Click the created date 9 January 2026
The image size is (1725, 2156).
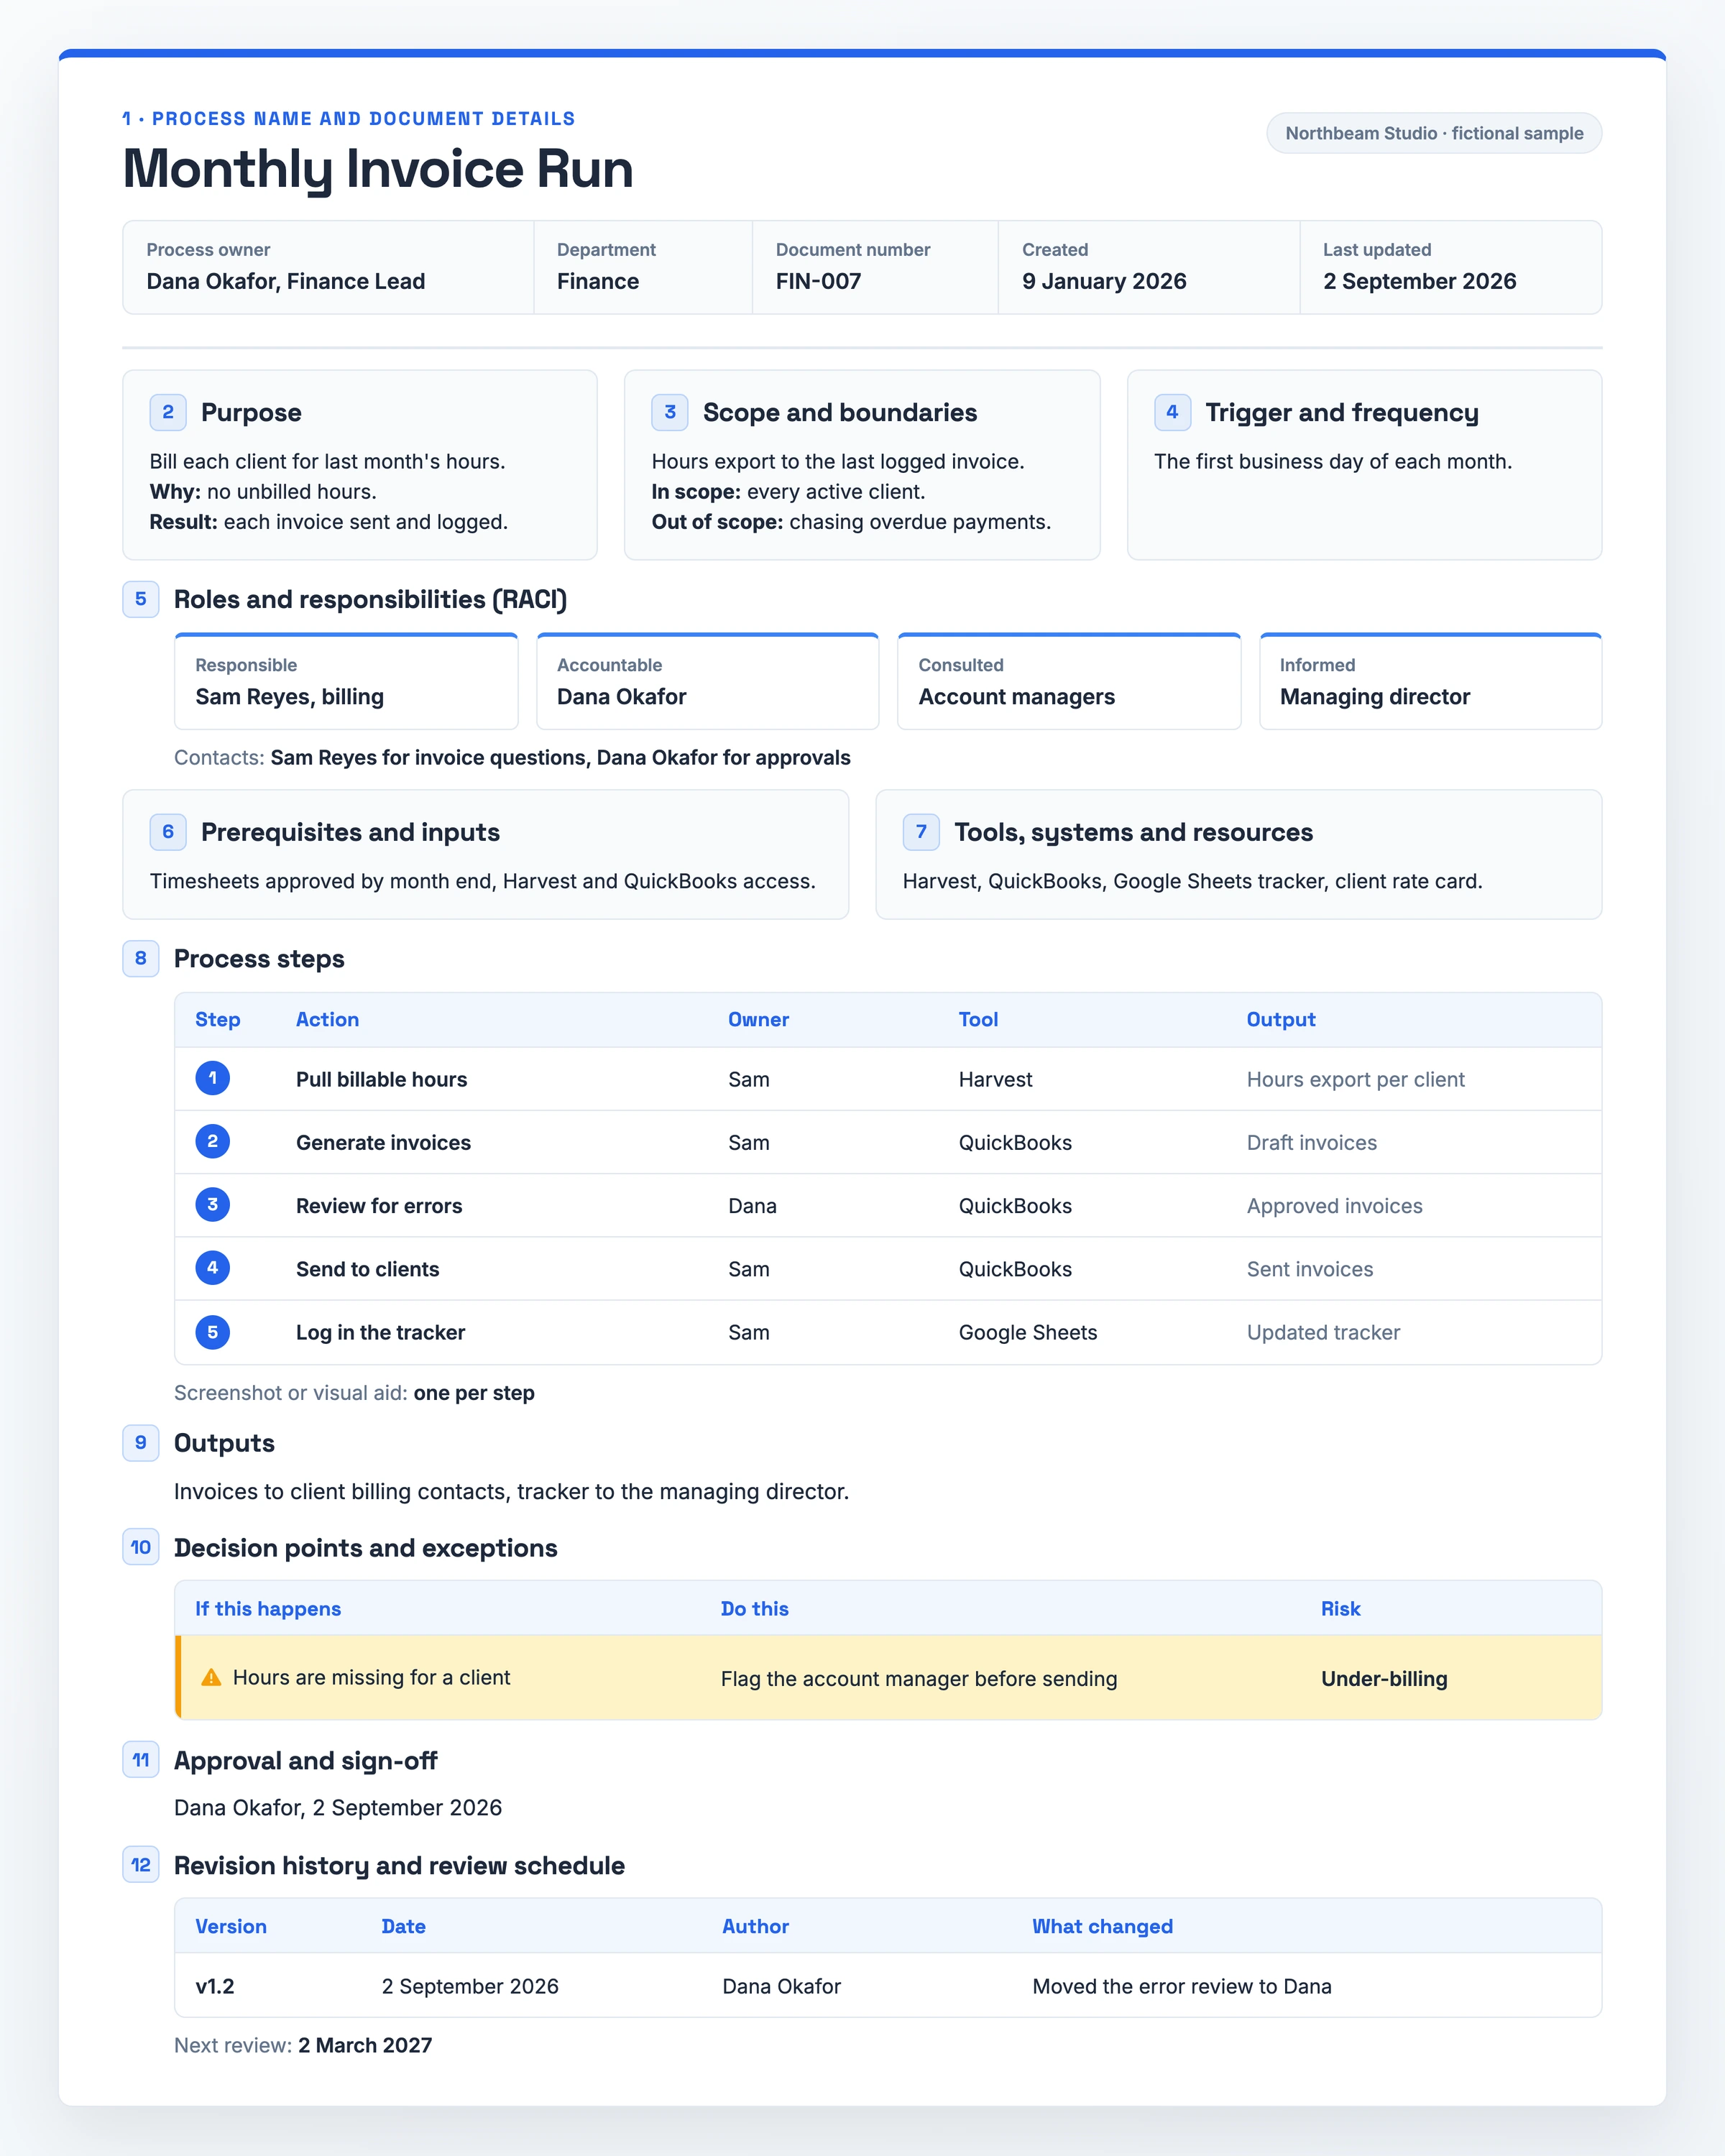[1104, 281]
